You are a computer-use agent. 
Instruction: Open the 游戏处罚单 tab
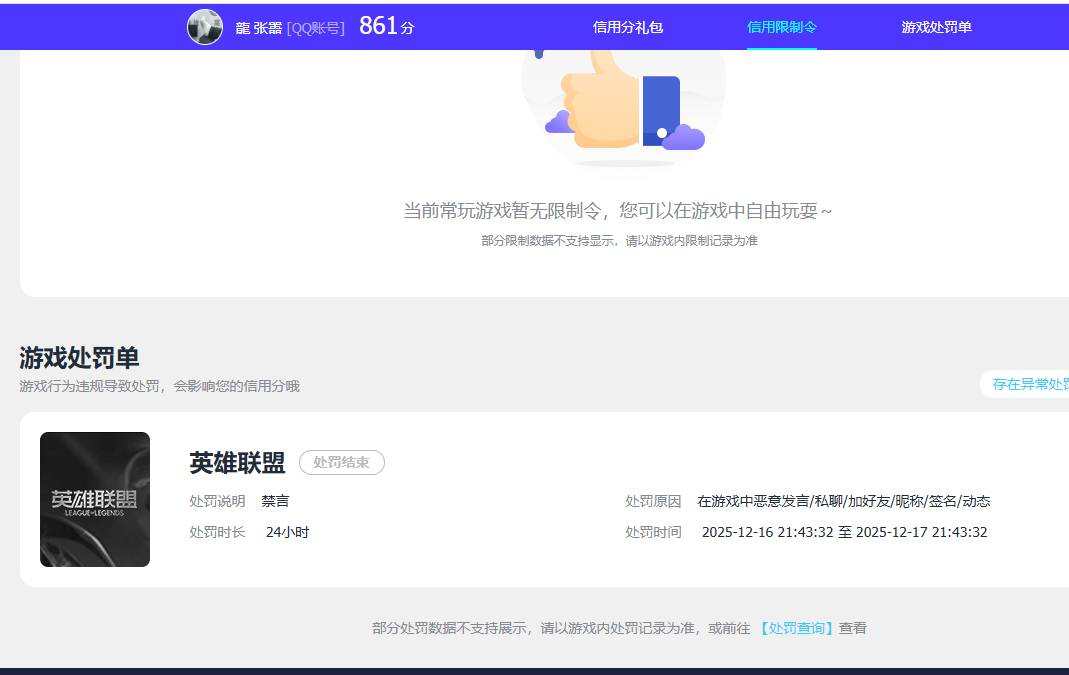(936, 27)
